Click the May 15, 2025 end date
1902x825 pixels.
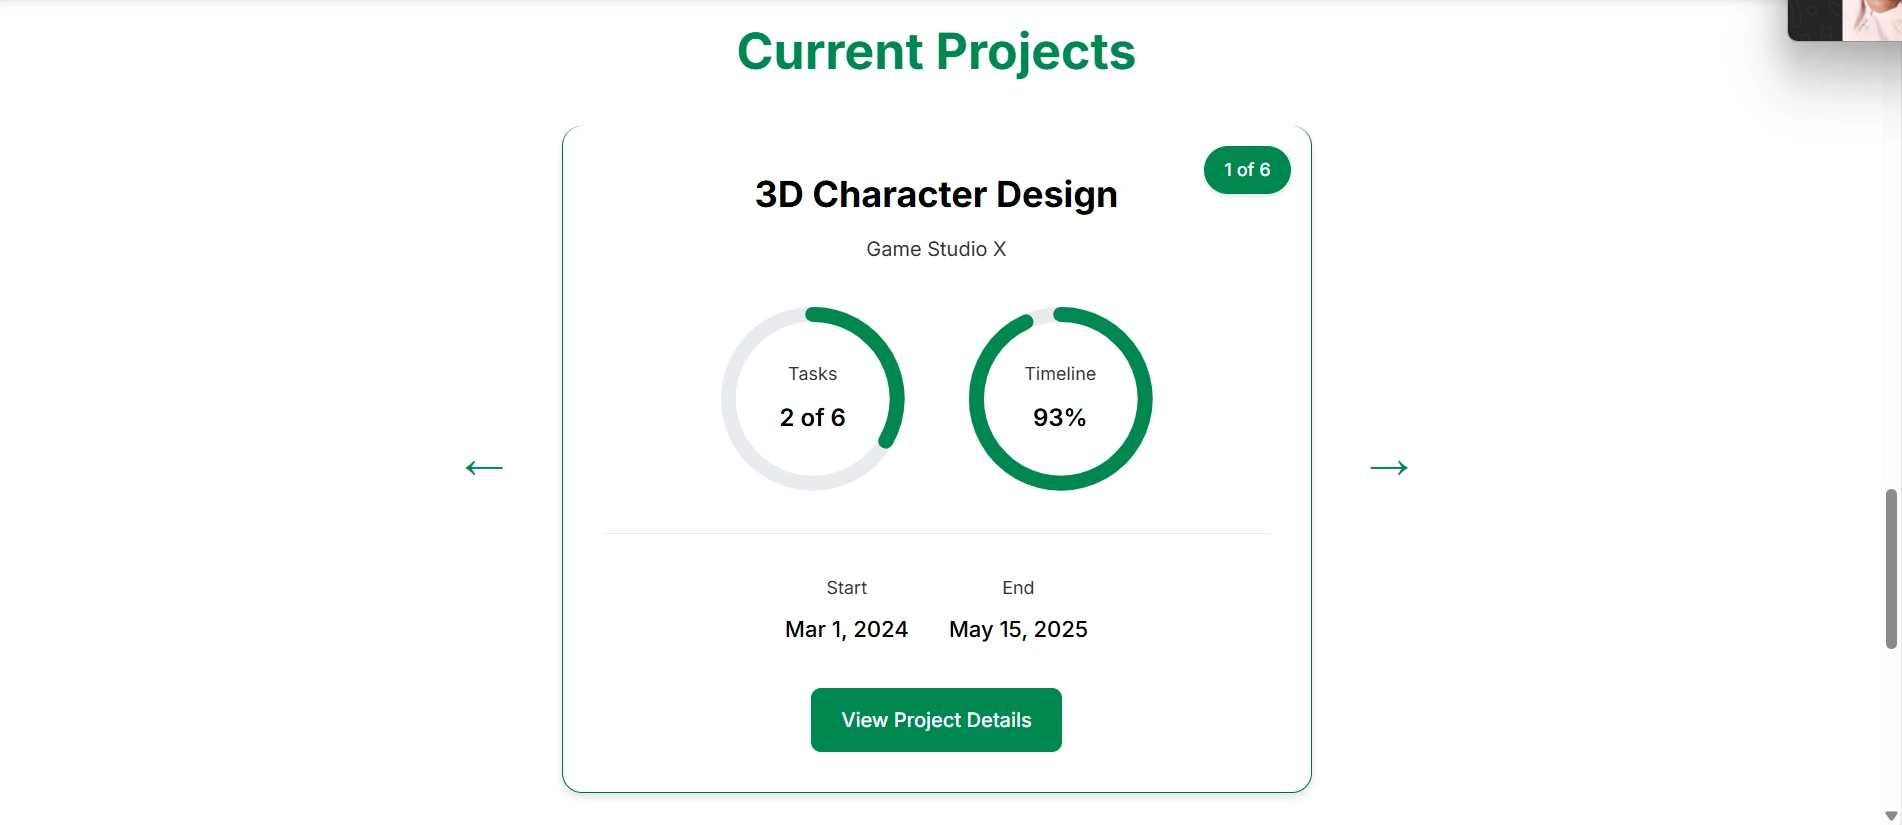coord(1018,630)
